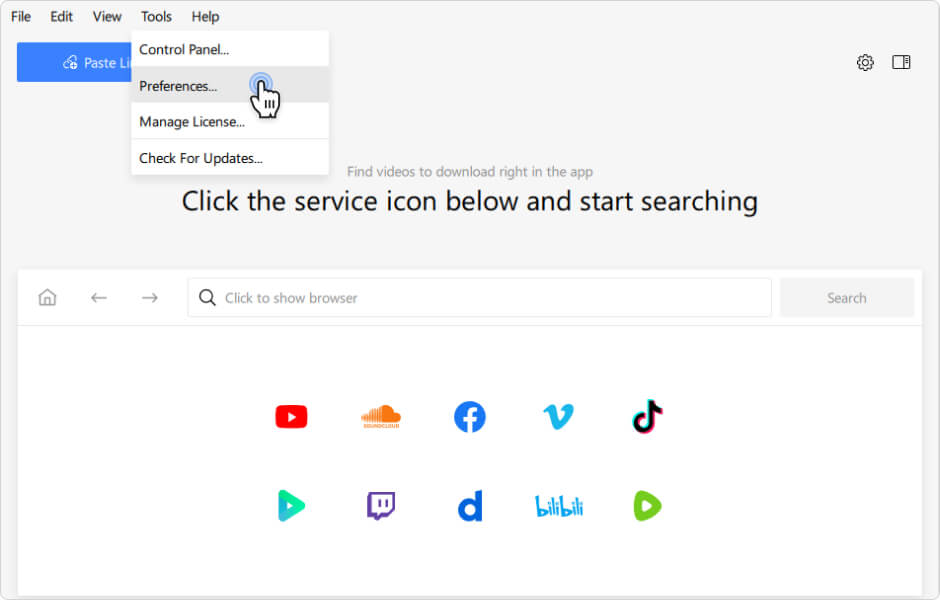Choose Preferences from the Tools menu
Viewport: 940px width, 600px height.
[178, 86]
